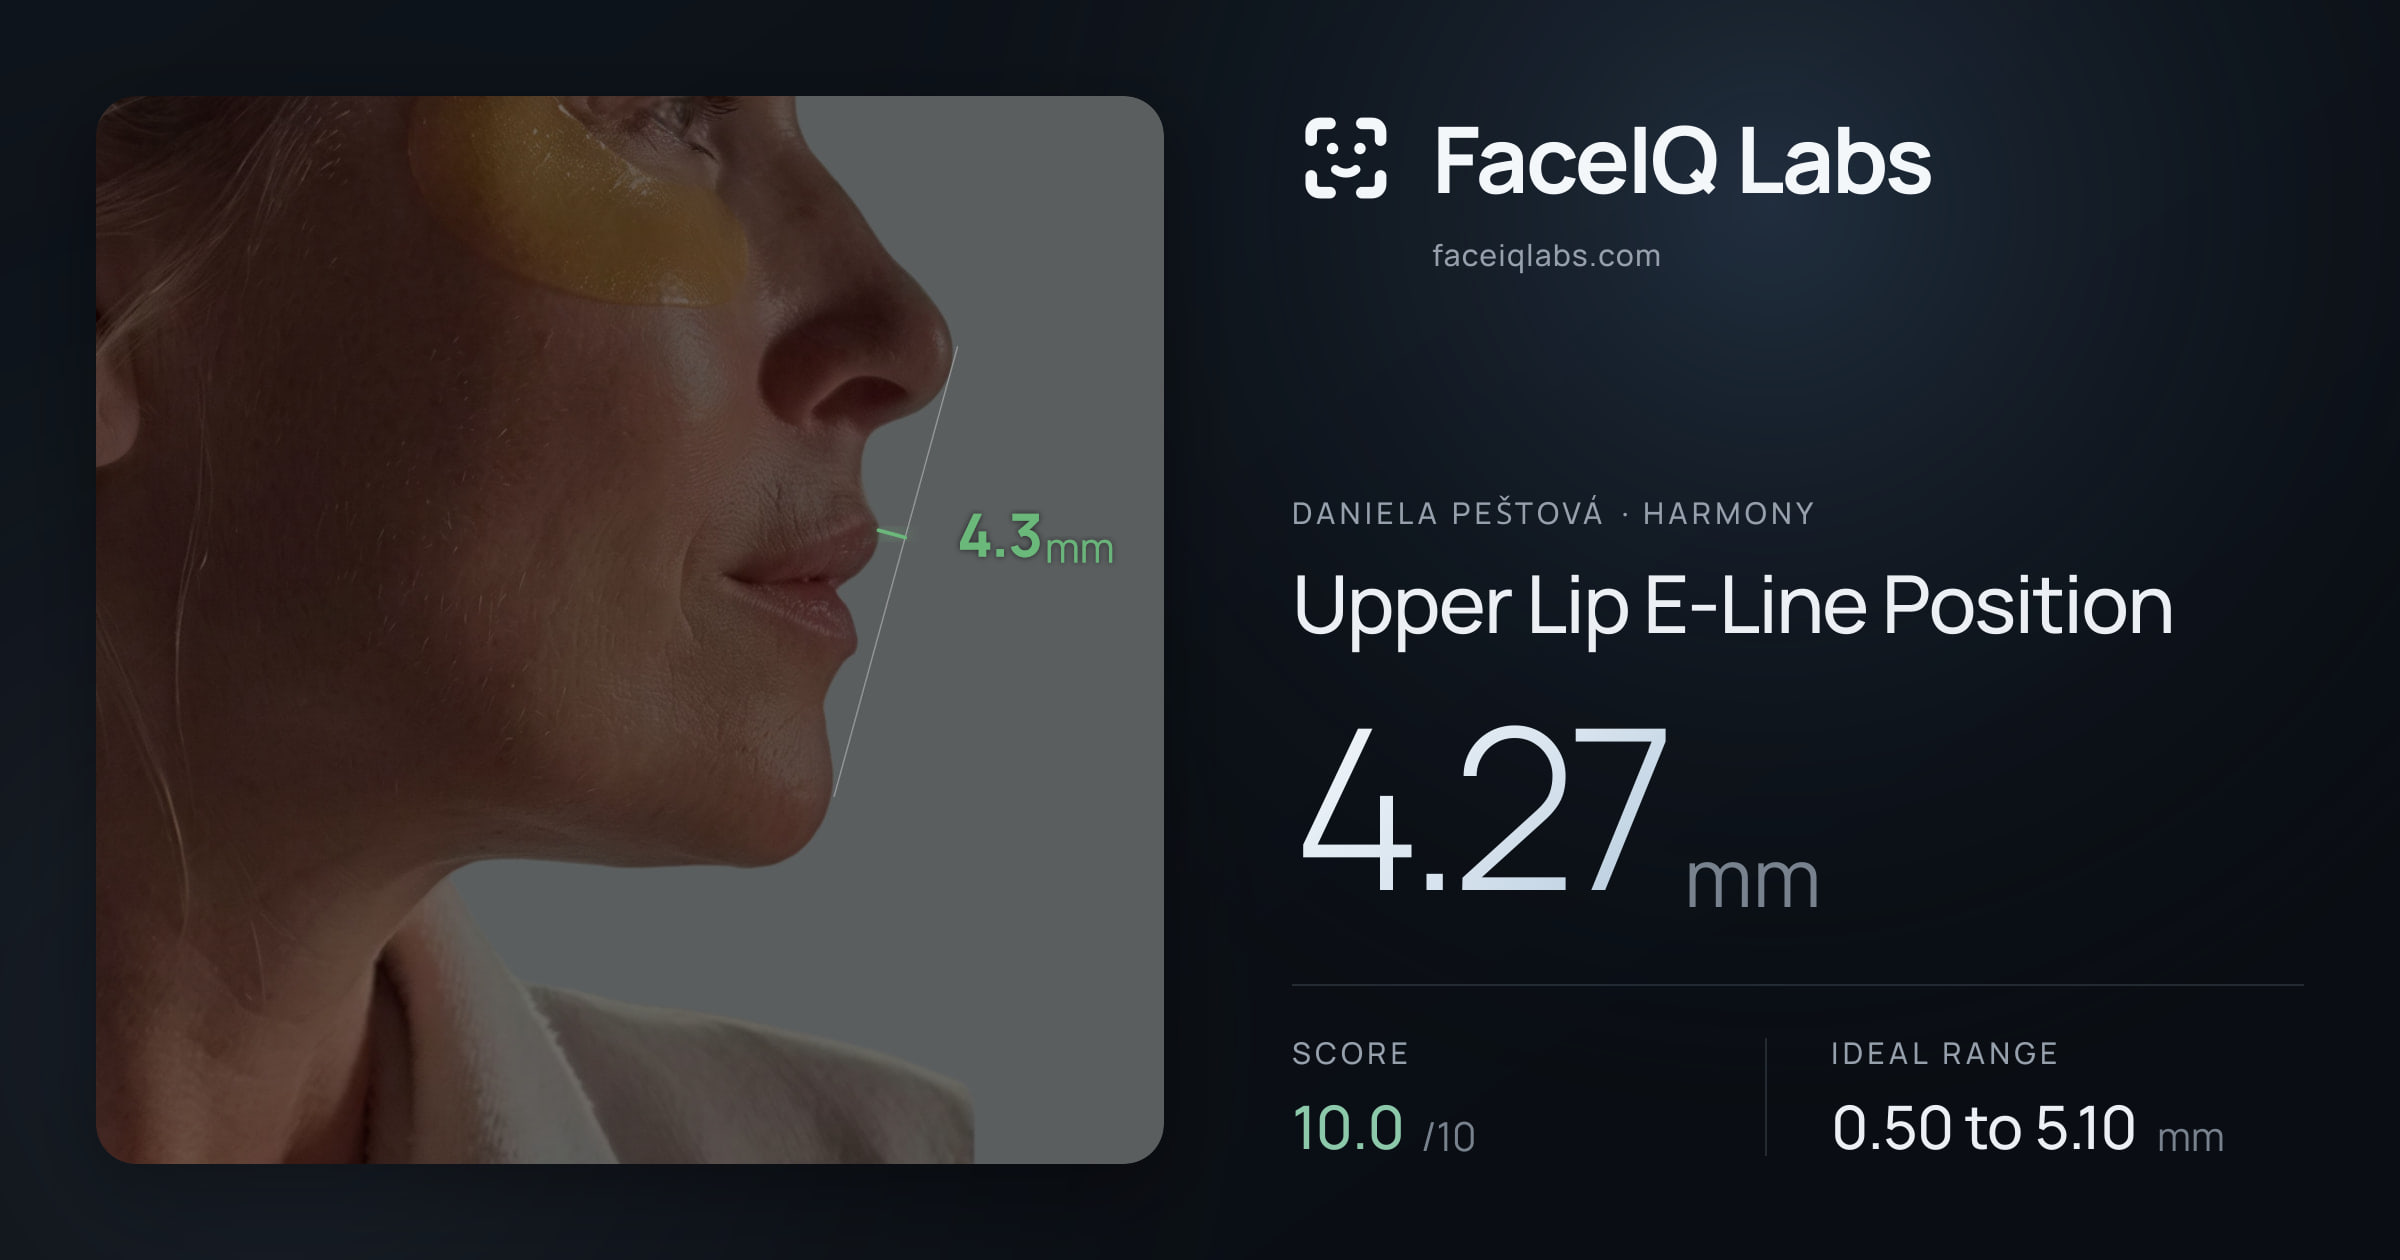Click the /10 score denominator

coord(1448,1137)
